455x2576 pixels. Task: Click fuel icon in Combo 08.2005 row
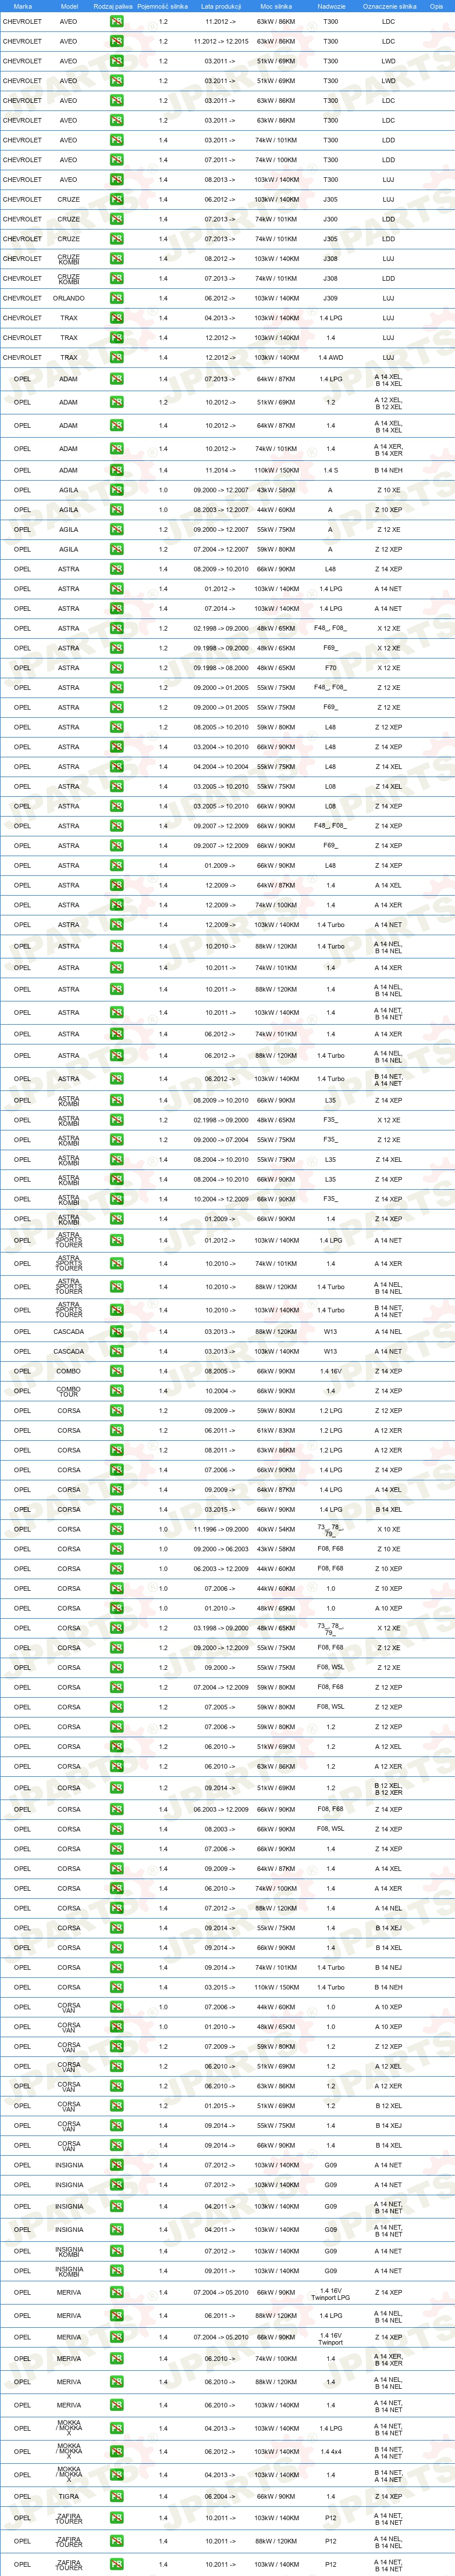(x=117, y=1371)
